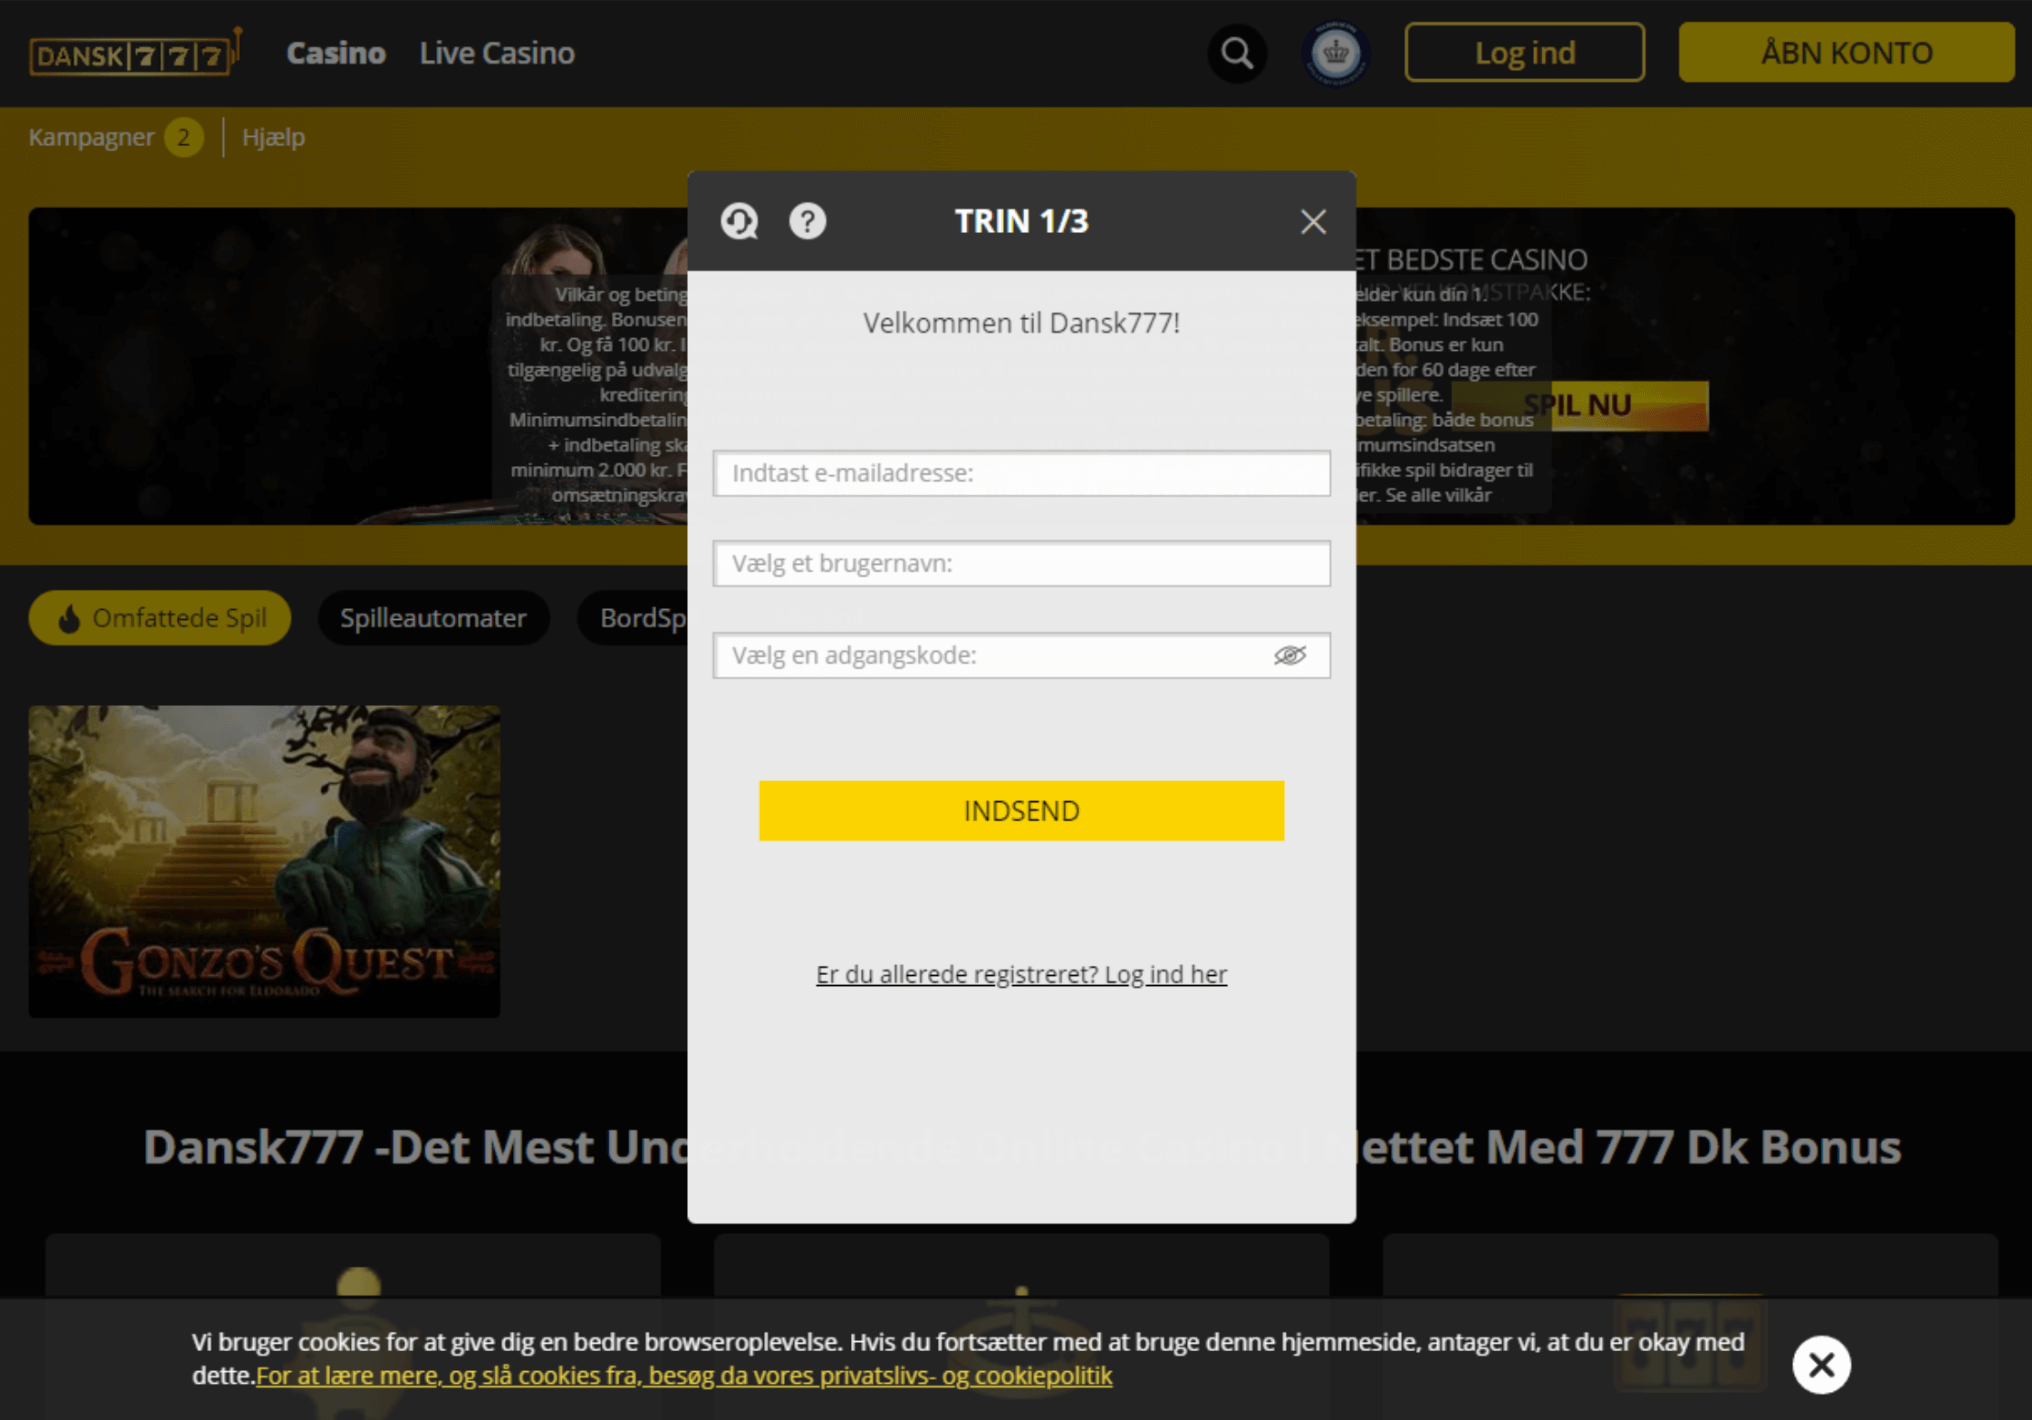The height and width of the screenshot is (1420, 2032).
Task: Select the BordSpil tab
Action: point(633,618)
